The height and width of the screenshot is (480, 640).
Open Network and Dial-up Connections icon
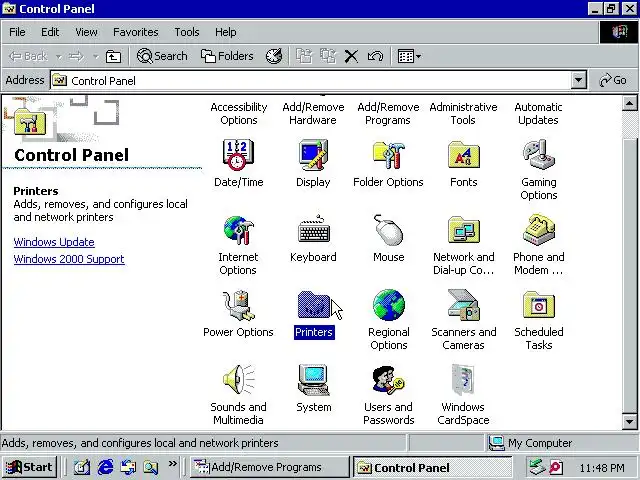tap(464, 230)
